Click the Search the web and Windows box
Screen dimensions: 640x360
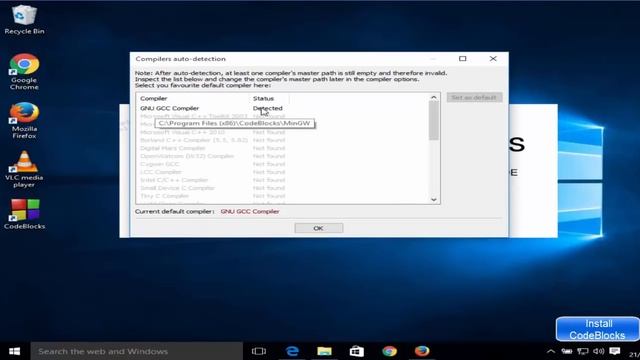click(137, 351)
